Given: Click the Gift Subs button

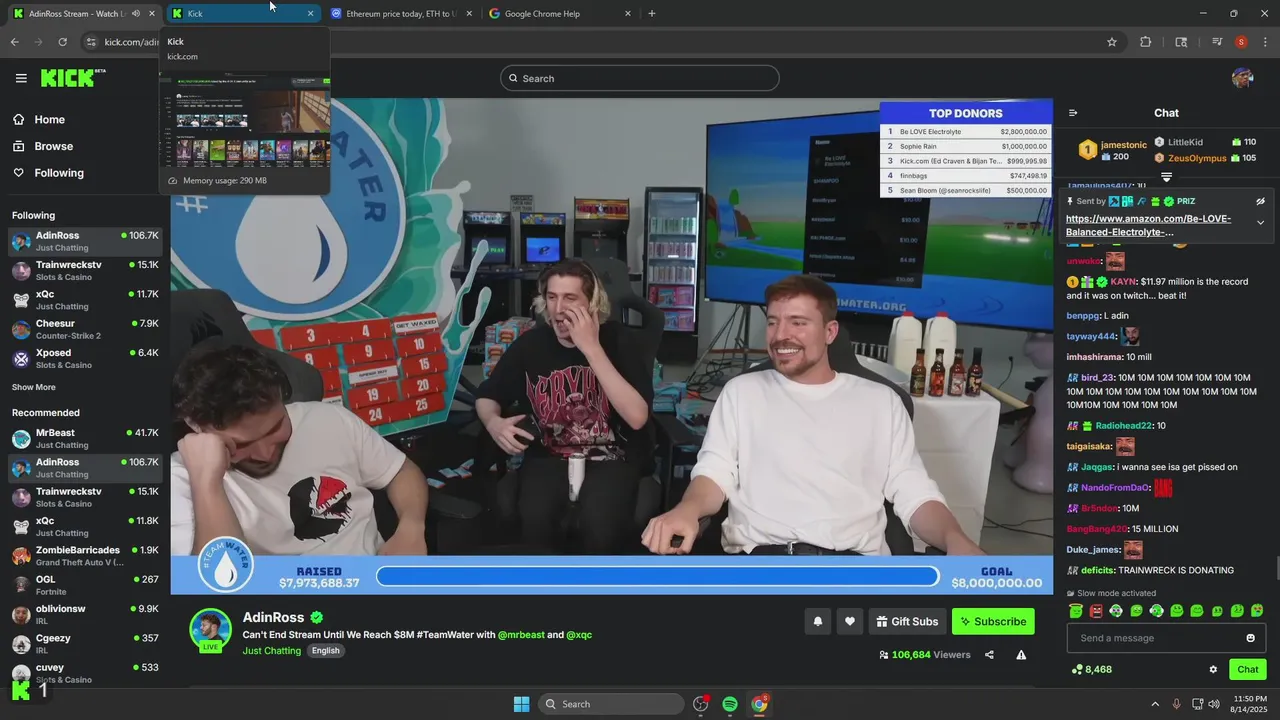Looking at the screenshot, I should pos(907,622).
